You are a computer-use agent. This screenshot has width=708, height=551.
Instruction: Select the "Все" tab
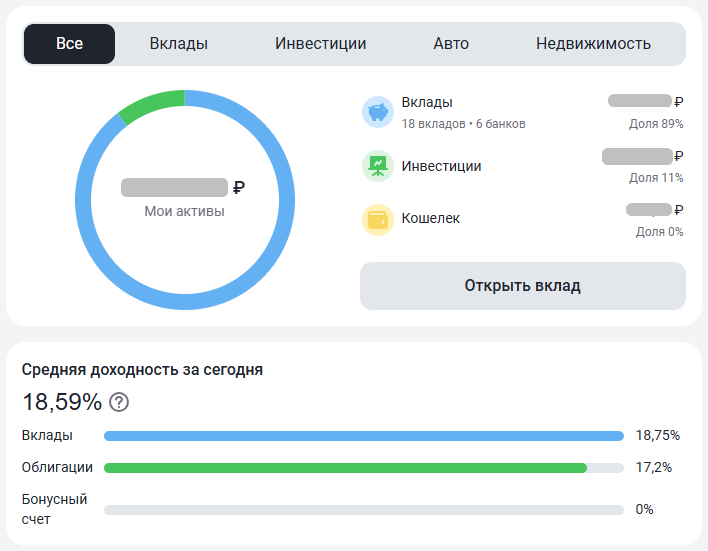coord(70,44)
